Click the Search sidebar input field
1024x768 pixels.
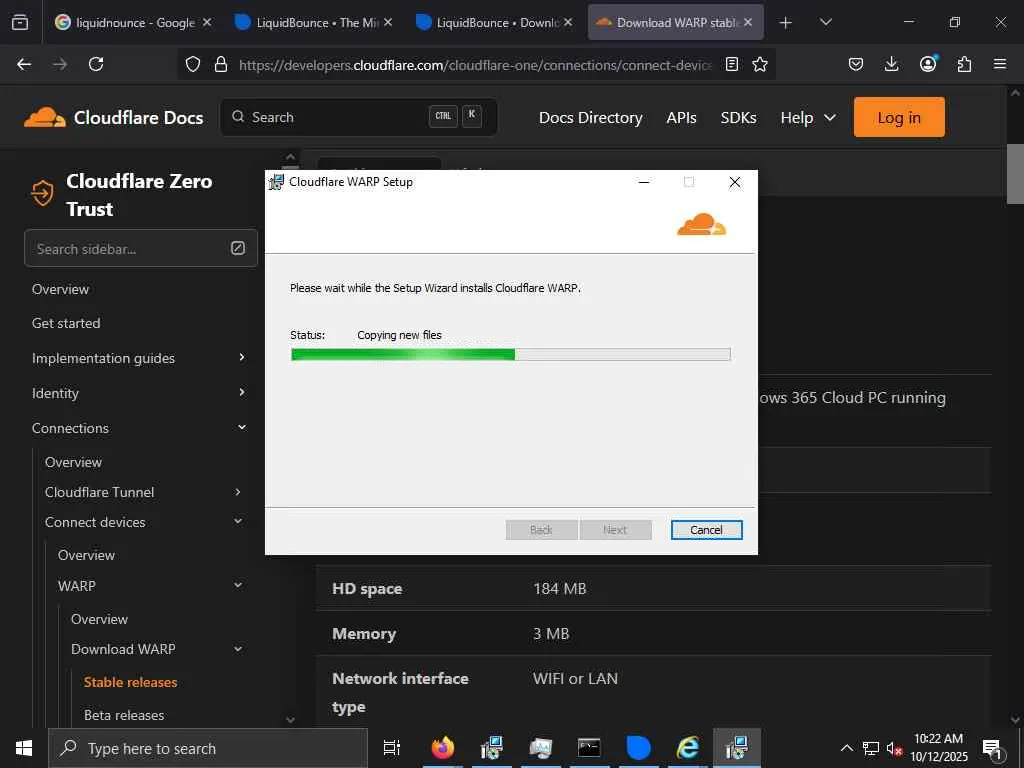click(141, 248)
